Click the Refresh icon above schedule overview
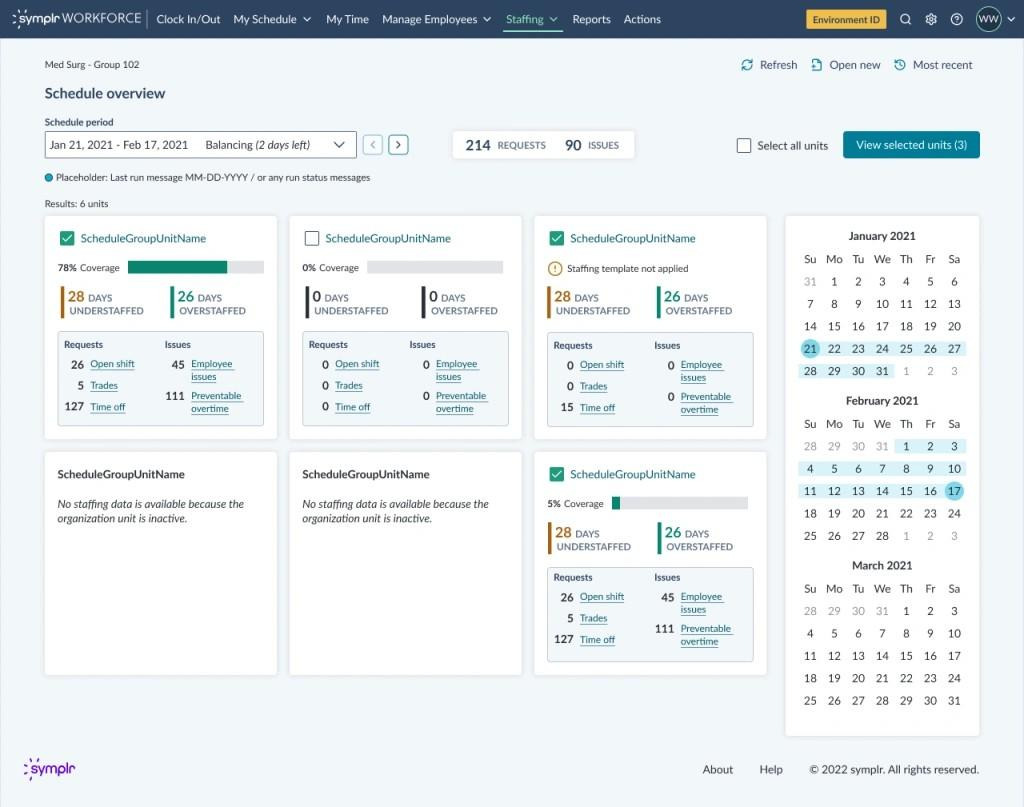1024x807 pixels. 747,64
